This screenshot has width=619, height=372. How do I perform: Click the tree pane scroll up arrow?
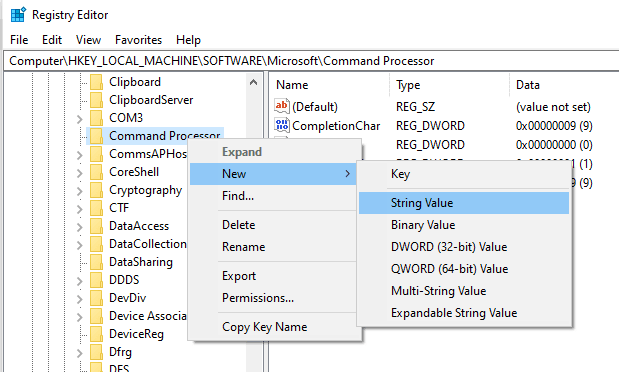pos(253,82)
